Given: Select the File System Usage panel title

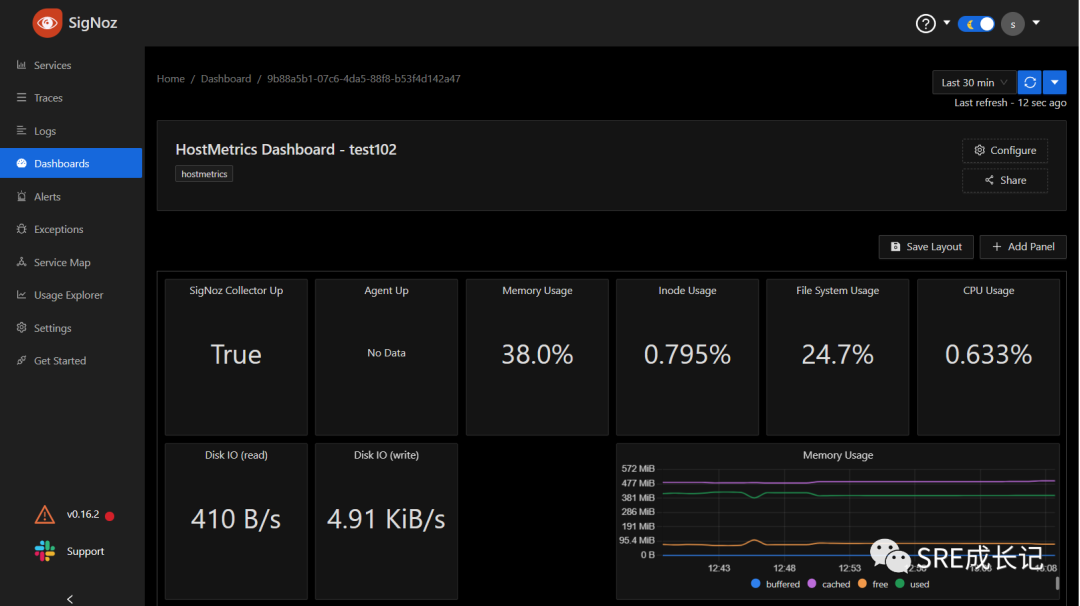Looking at the screenshot, I should pos(838,291).
